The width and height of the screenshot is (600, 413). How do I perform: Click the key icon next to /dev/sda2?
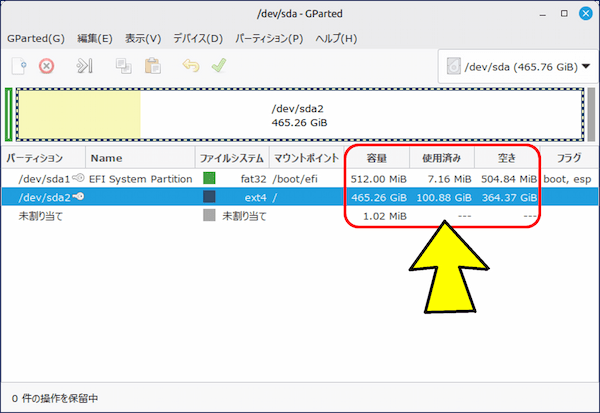tap(77, 197)
